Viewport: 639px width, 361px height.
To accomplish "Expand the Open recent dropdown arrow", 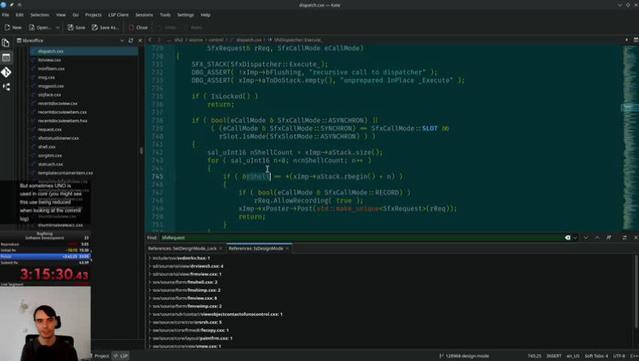I will click(57, 27).
